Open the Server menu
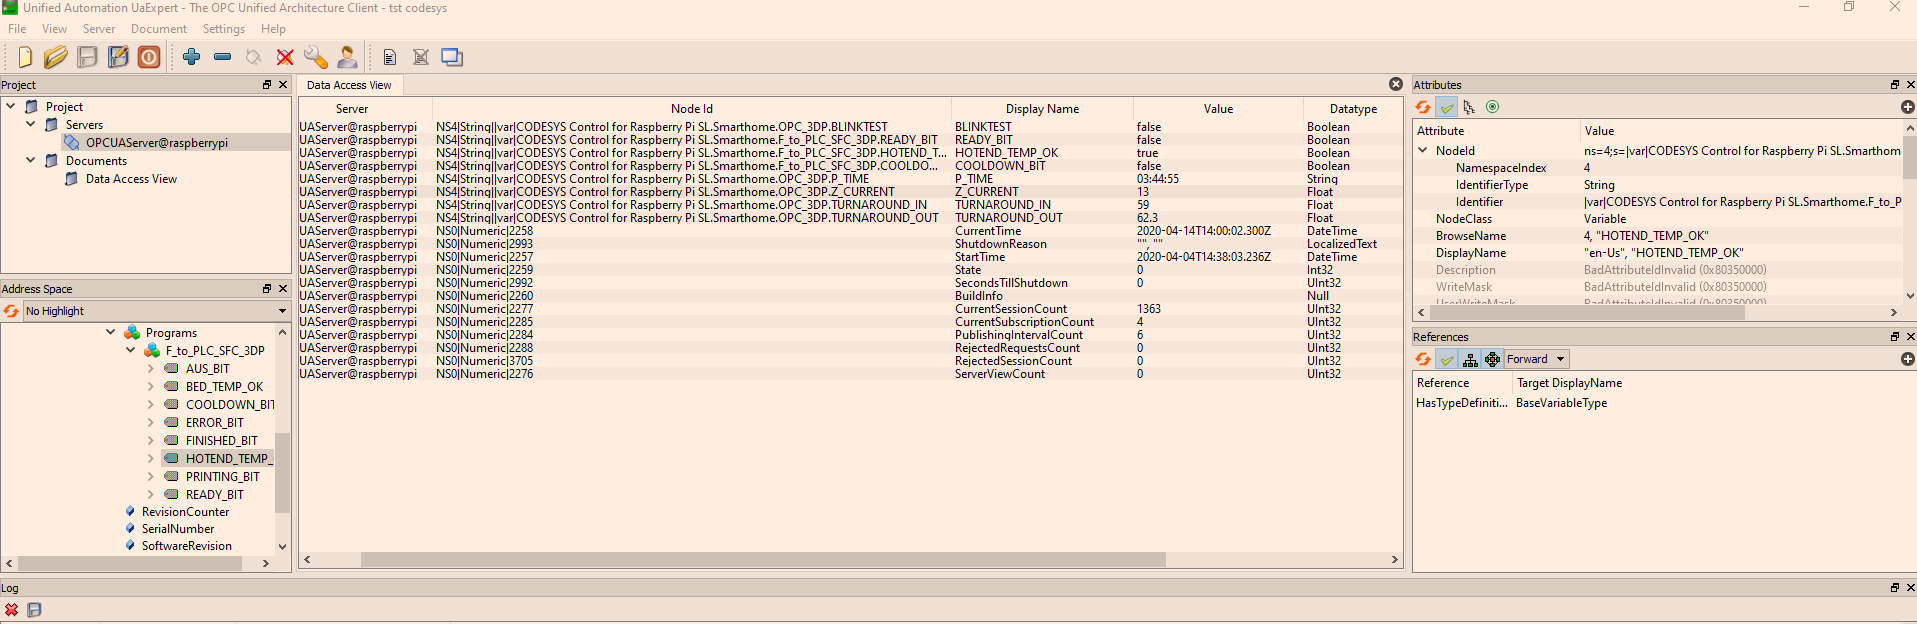The width and height of the screenshot is (1917, 624). pos(99,29)
